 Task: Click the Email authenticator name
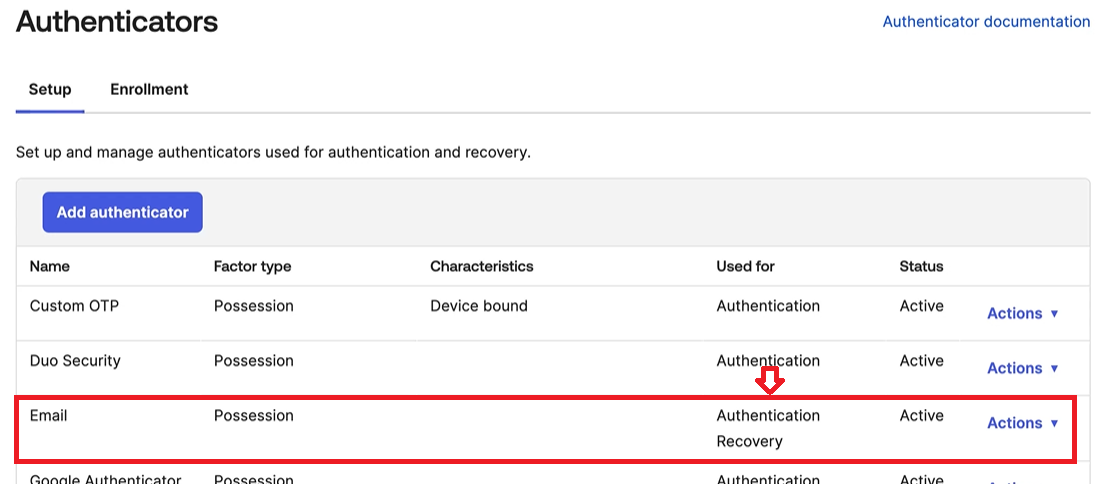[x=49, y=415]
